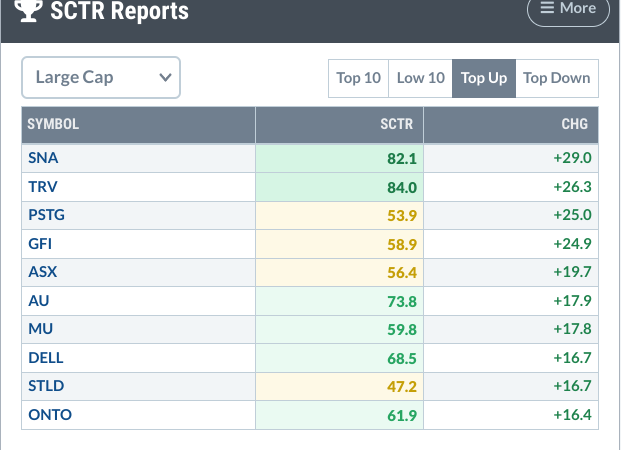Click SCTR value 68.5
Viewport: 621px width, 450px height.
pyautogui.click(x=402, y=358)
